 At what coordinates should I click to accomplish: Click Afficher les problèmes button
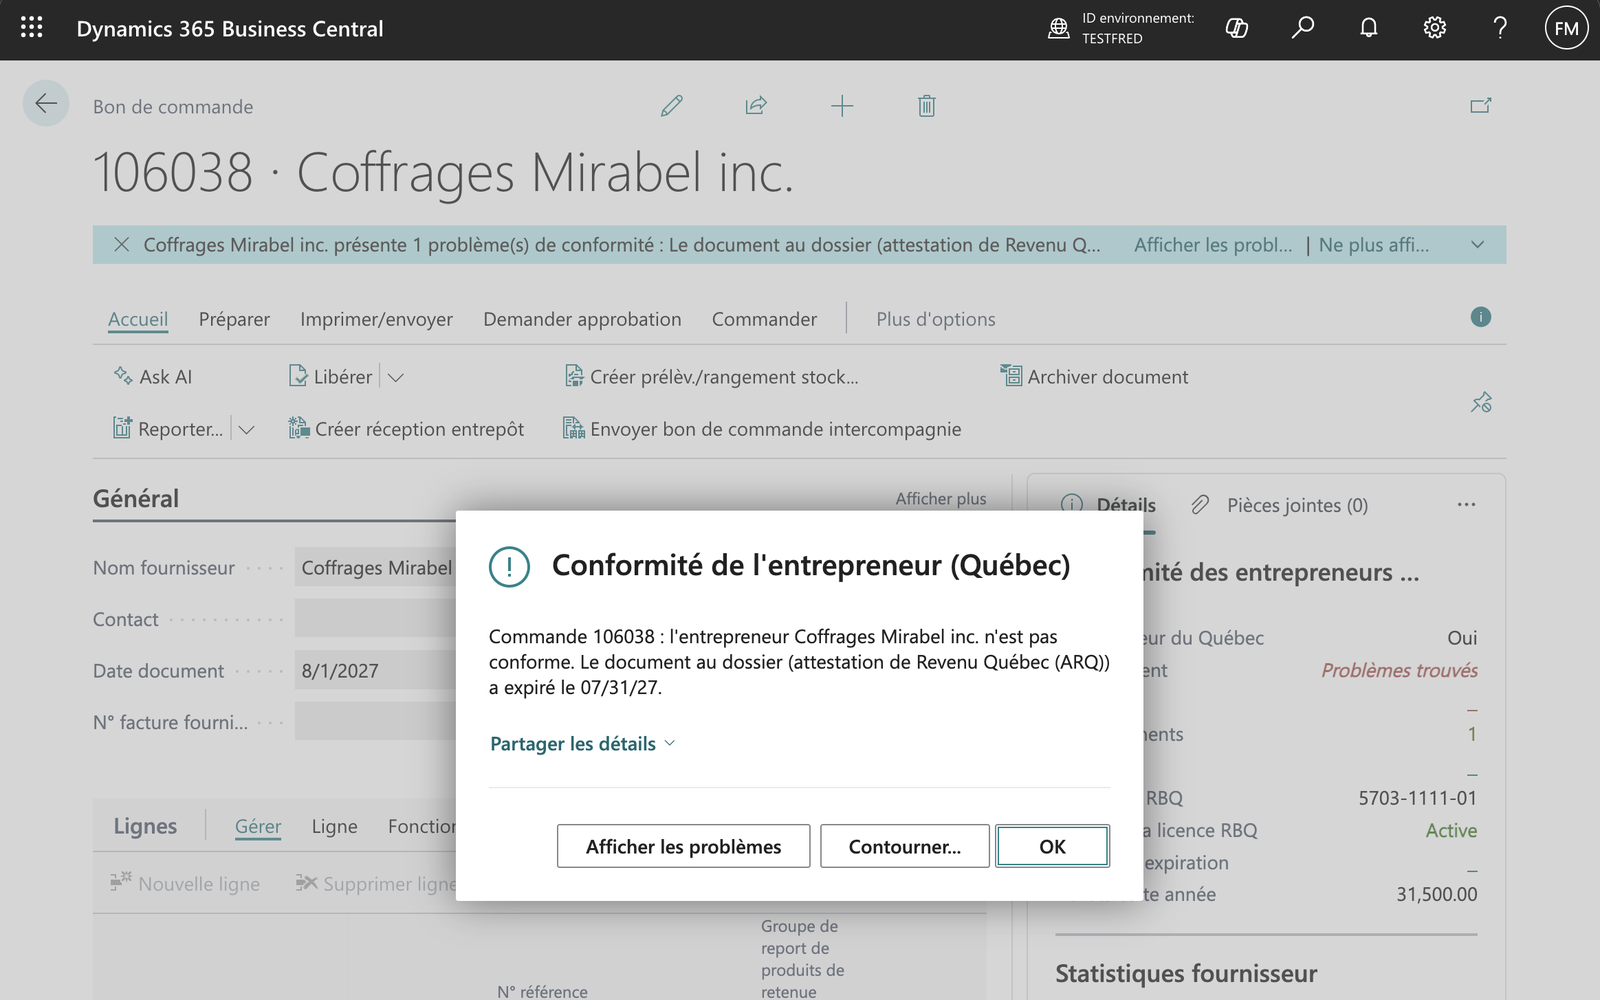pos(683,846)
